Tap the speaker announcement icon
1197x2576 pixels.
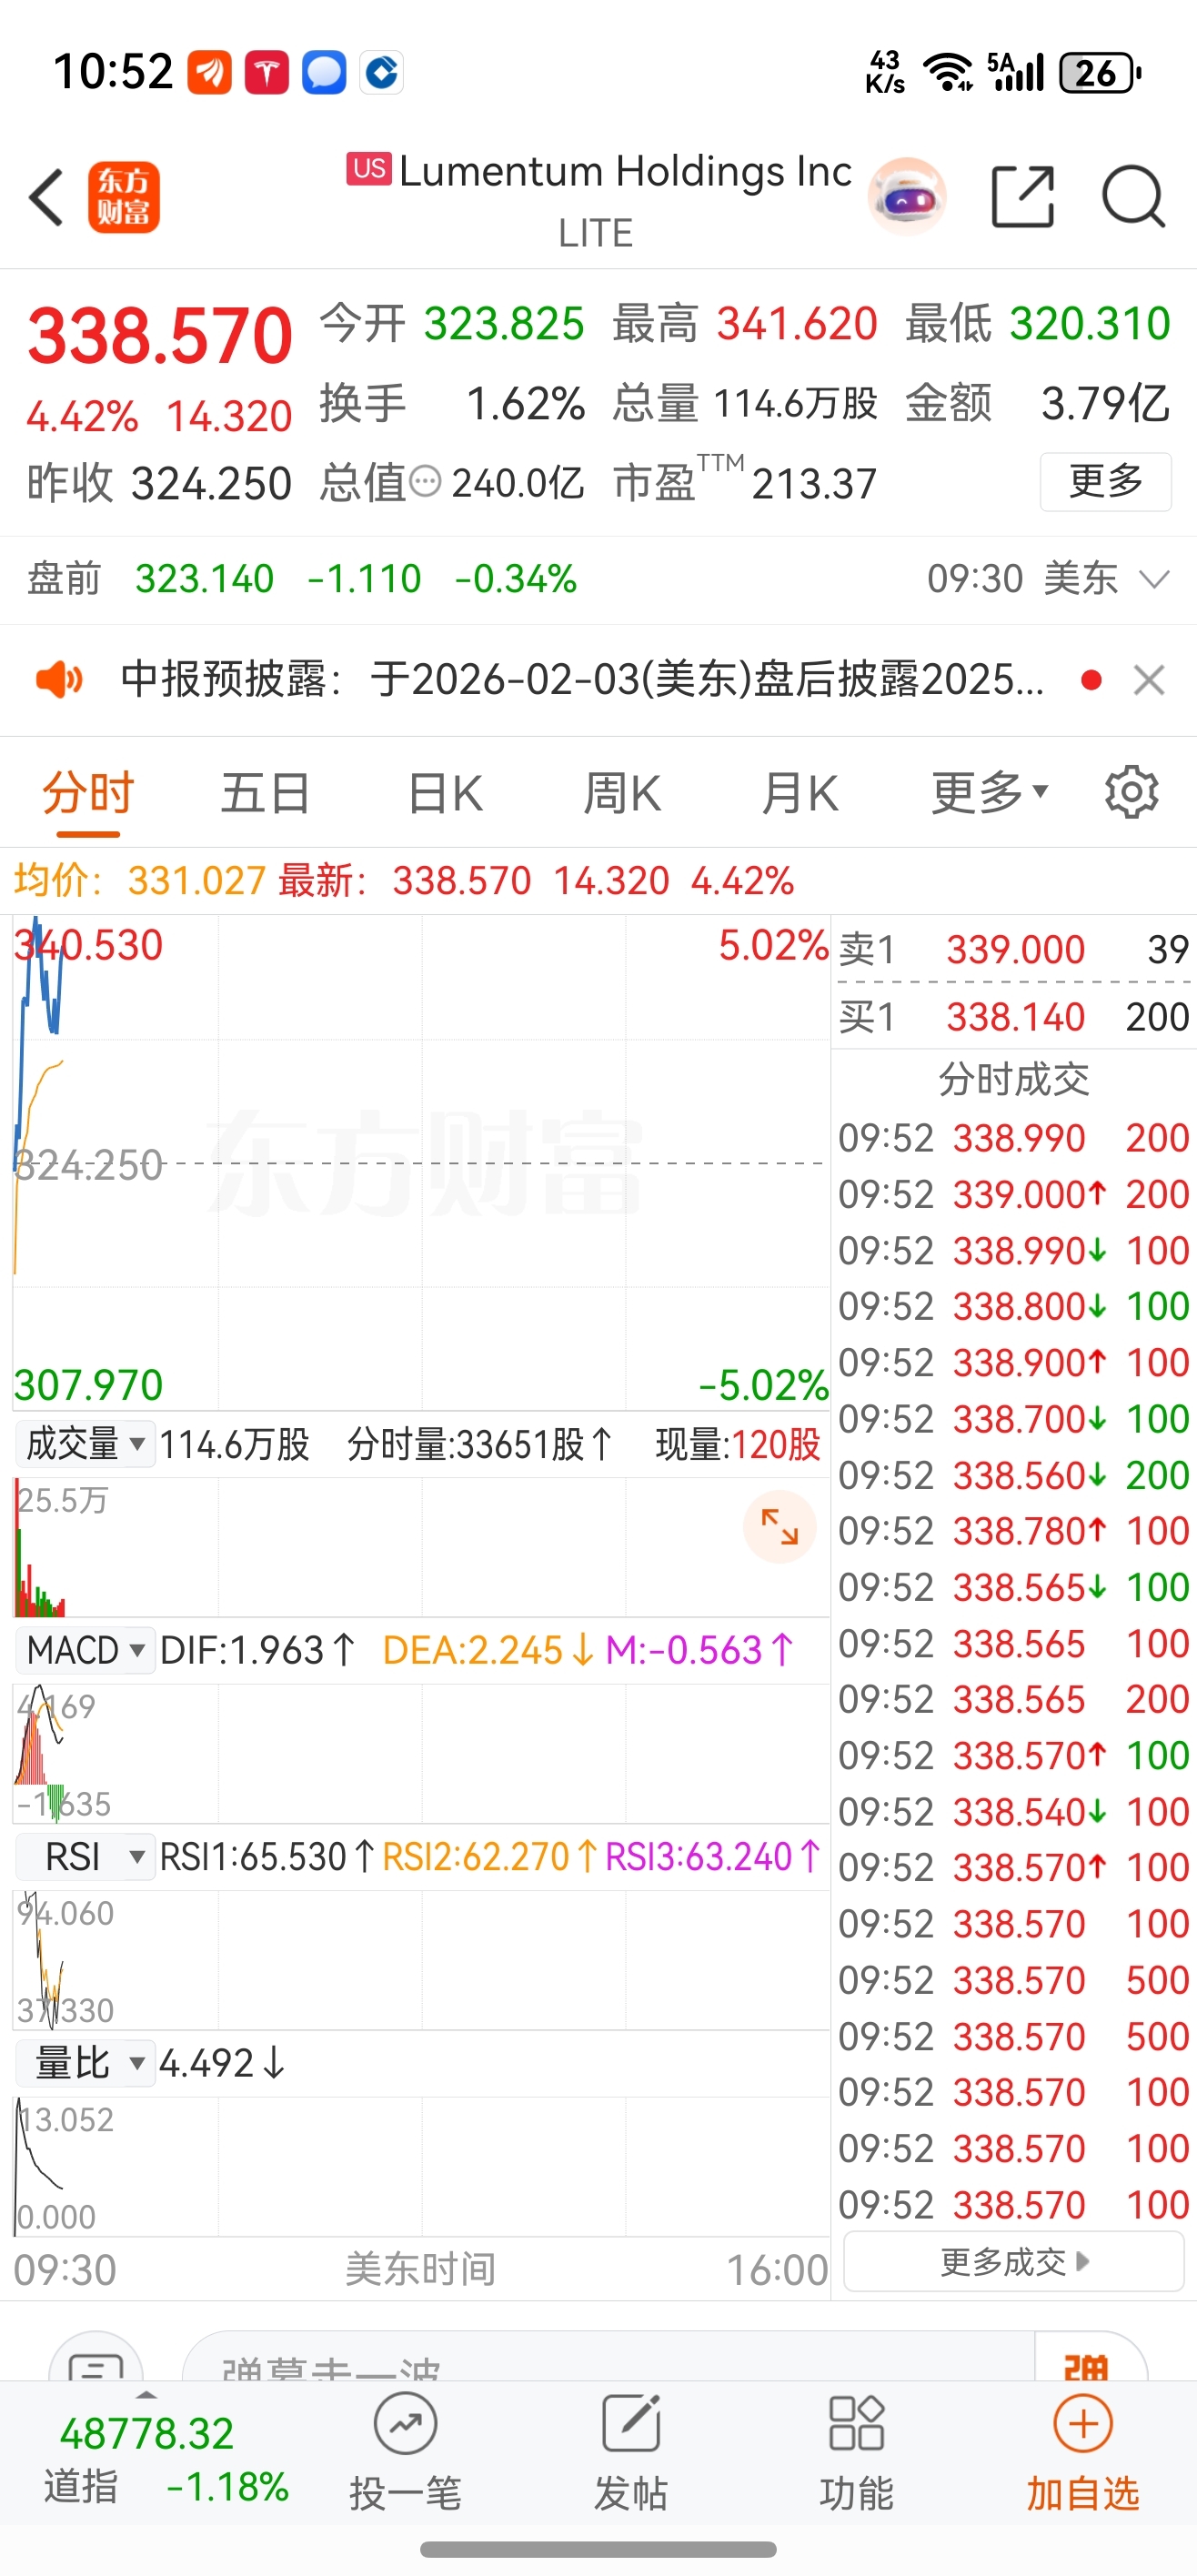click(x=60, y=680)
